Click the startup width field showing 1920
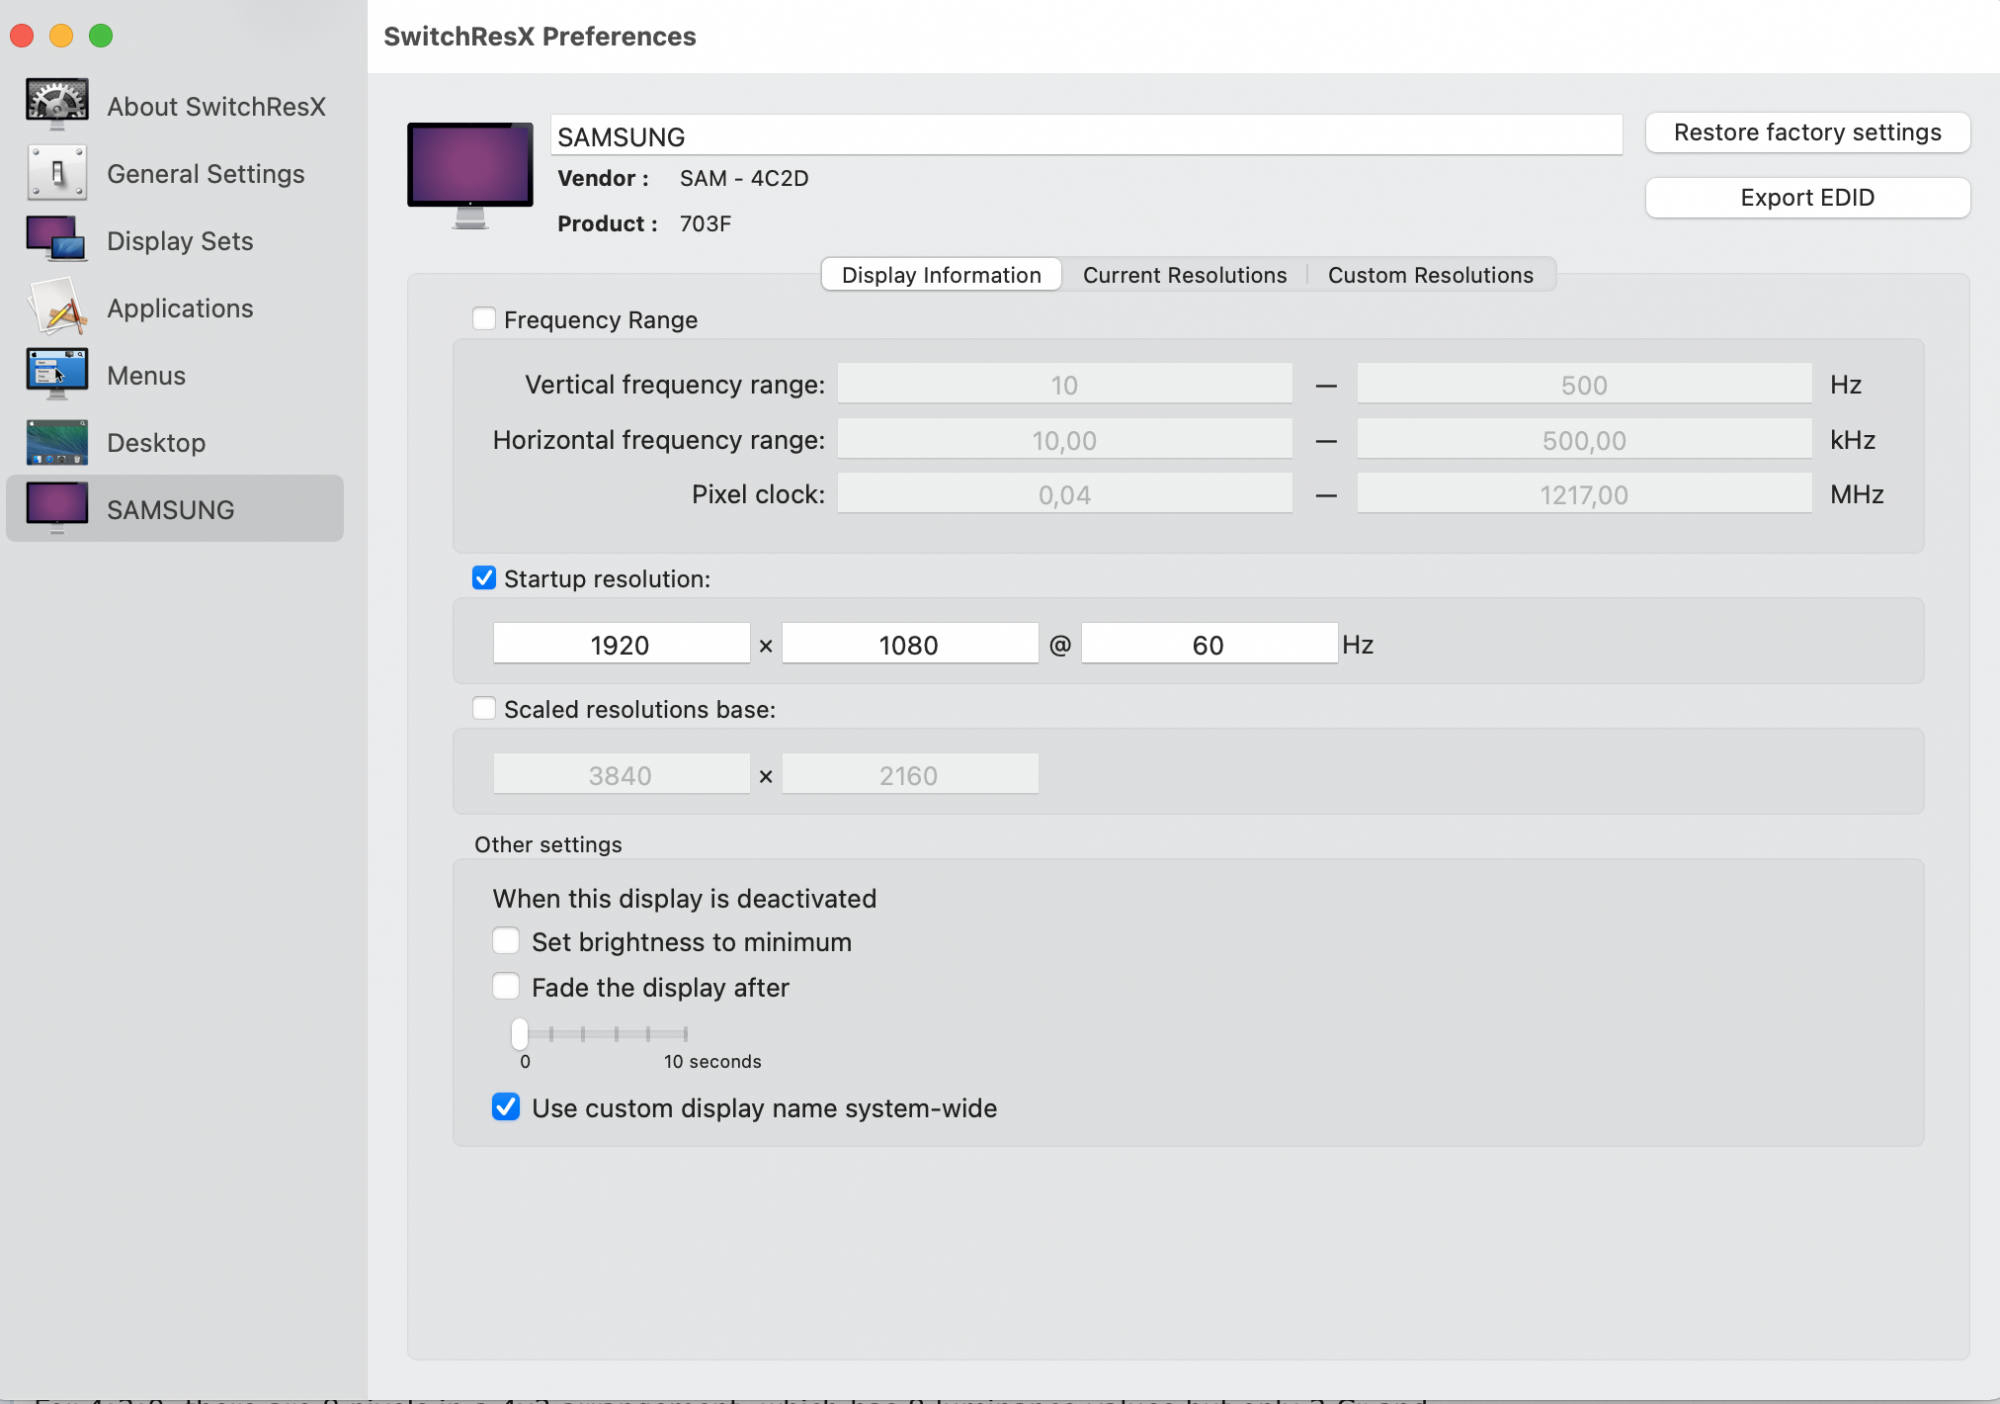Viewport: 2000px width, 1404px height. pyautogui.click(x=620, y=644)
